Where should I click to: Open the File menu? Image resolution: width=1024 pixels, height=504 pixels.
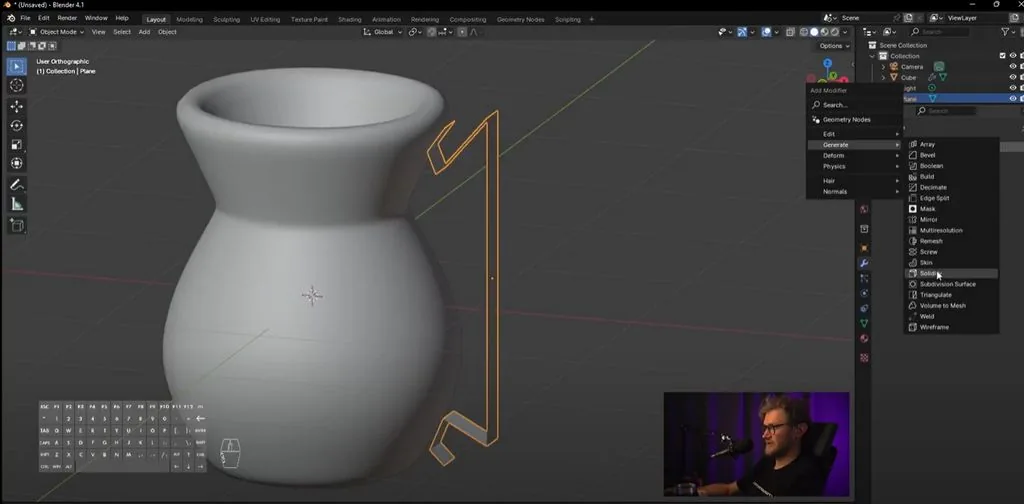coord(25,18)
